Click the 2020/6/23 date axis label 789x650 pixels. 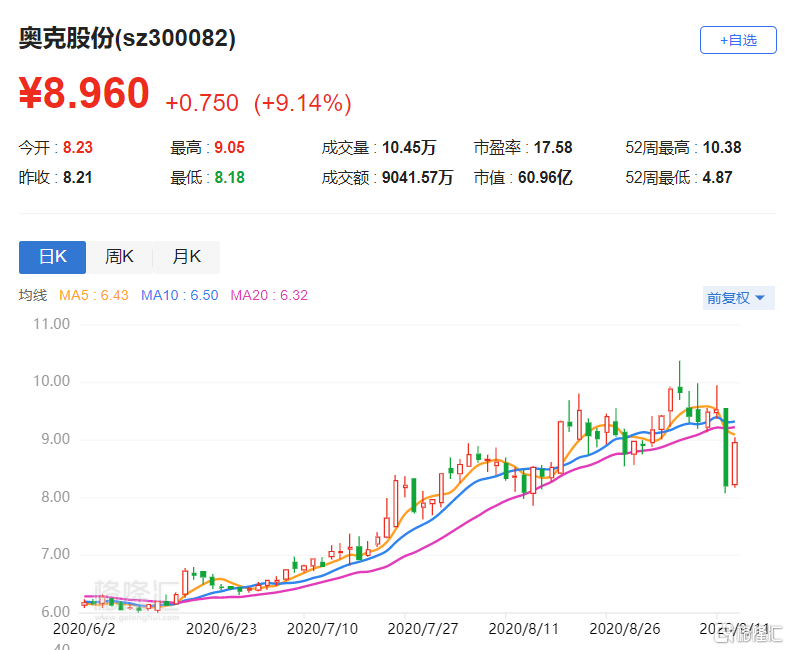[221, 629]
